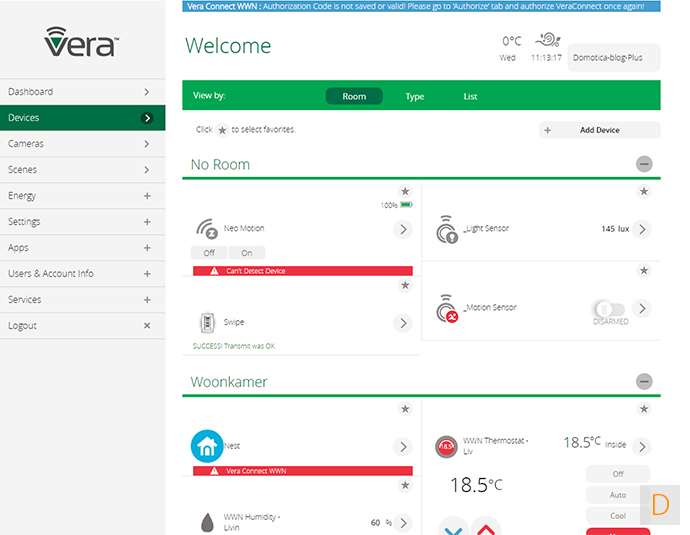
Task: Click the _Light Sensor device icon
Action: 446,231
